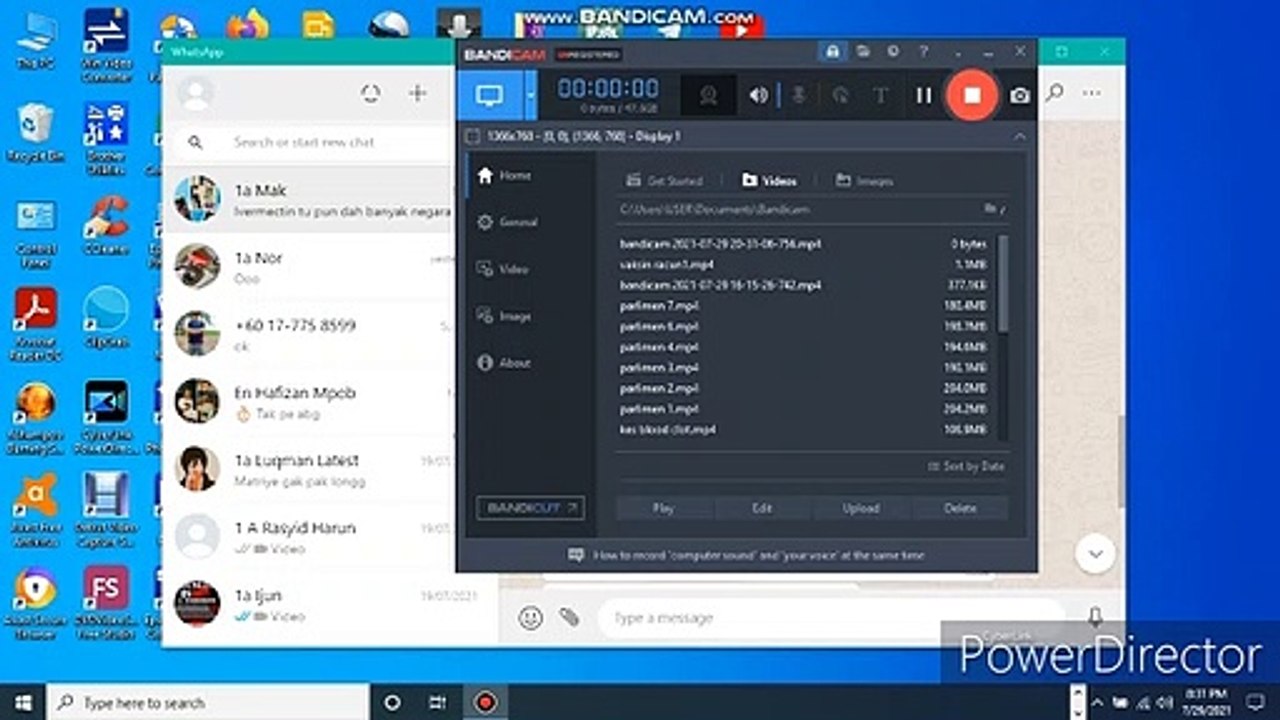1280x720 pixels.
Task: Click the Delete button in Bandicam
Action: pos(960,508)
